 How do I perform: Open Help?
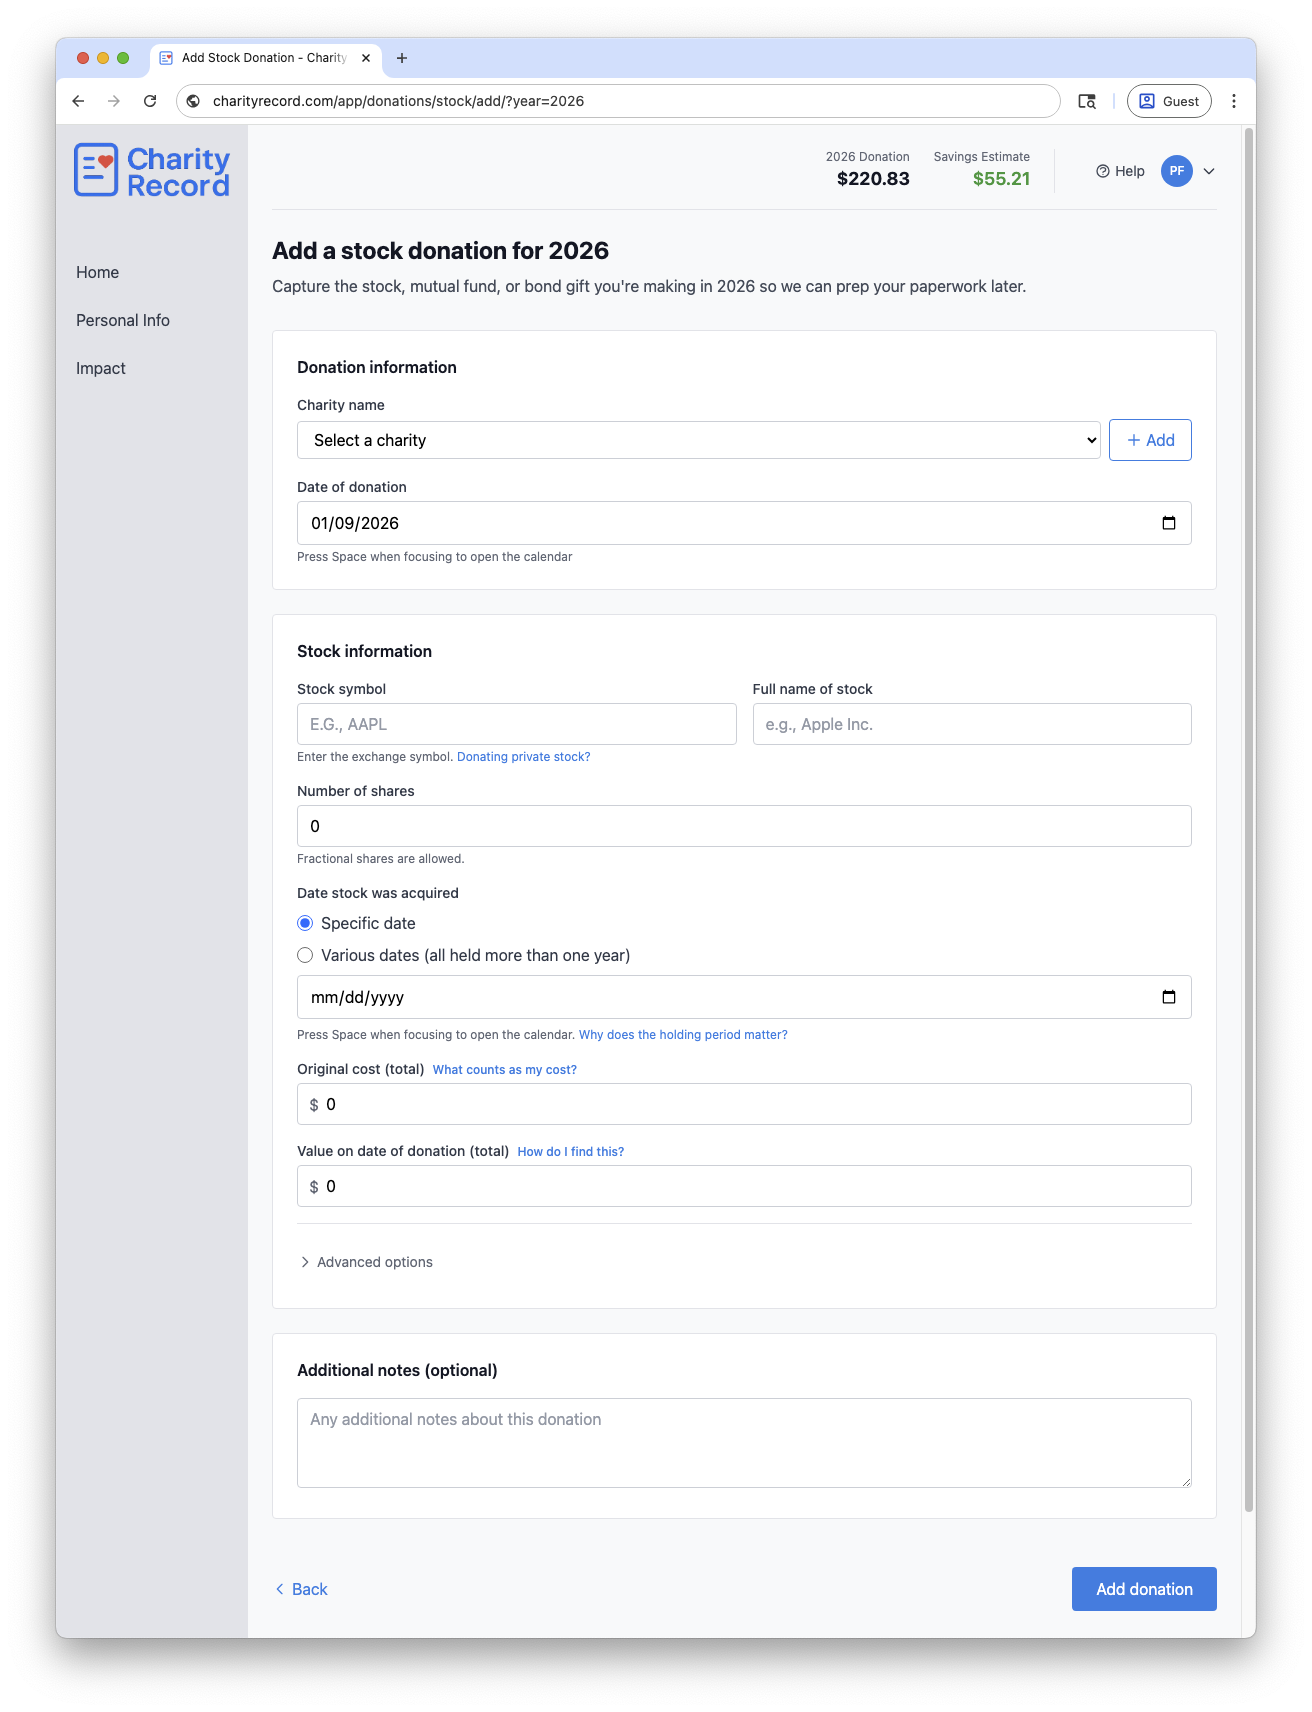pyautogui.click(x=1120, y=171)
